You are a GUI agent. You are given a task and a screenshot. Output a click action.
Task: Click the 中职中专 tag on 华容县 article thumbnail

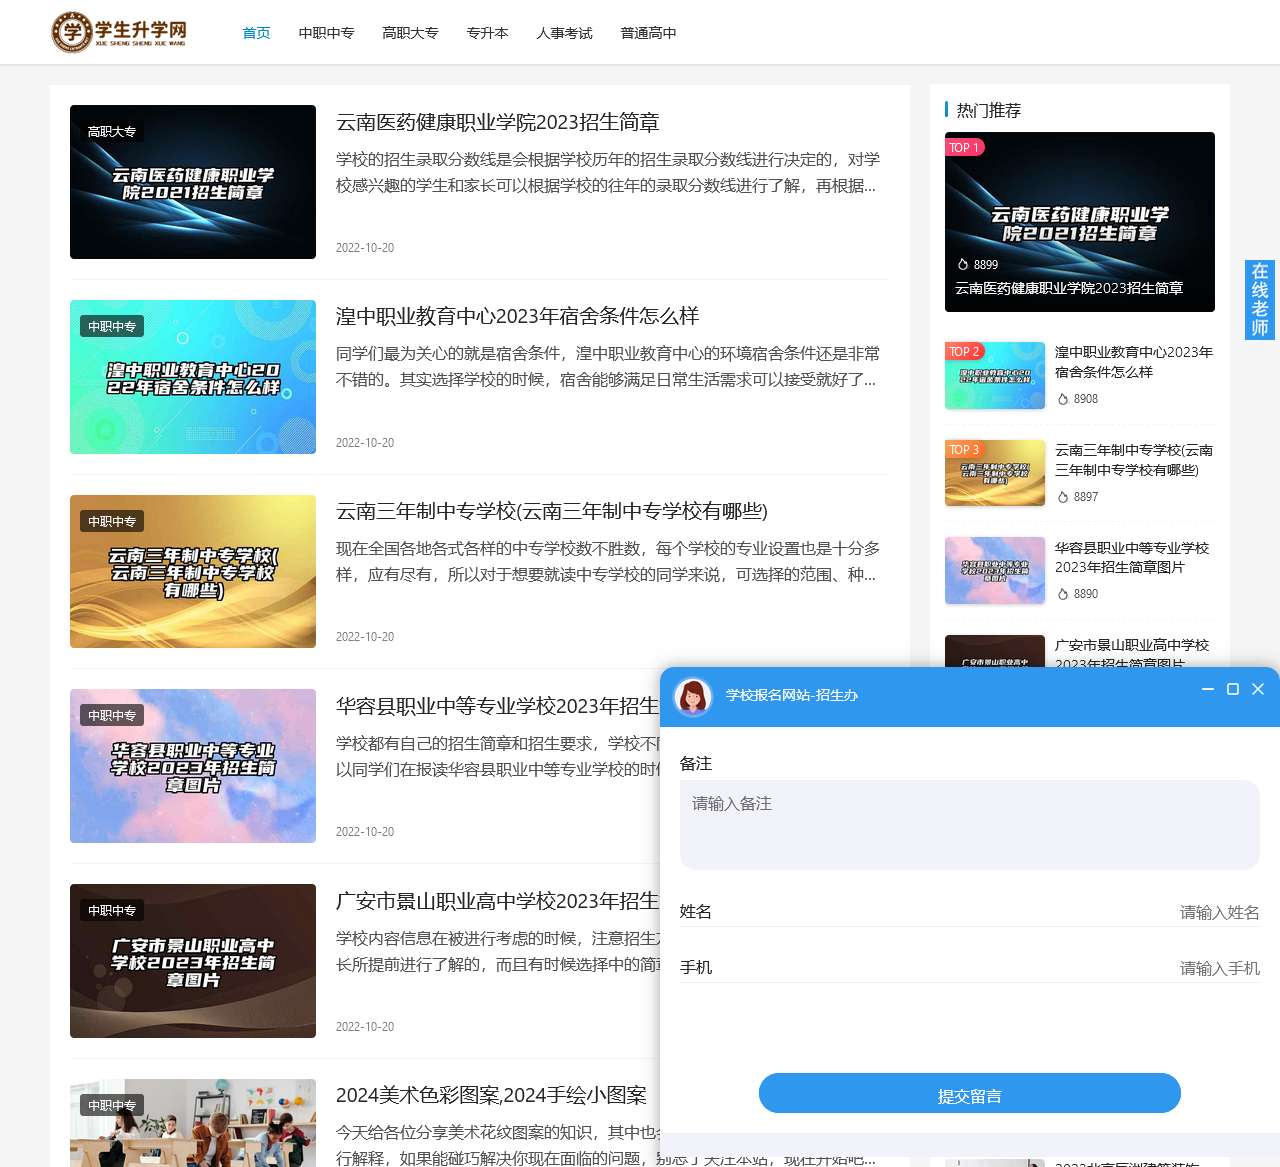point(112,716)
